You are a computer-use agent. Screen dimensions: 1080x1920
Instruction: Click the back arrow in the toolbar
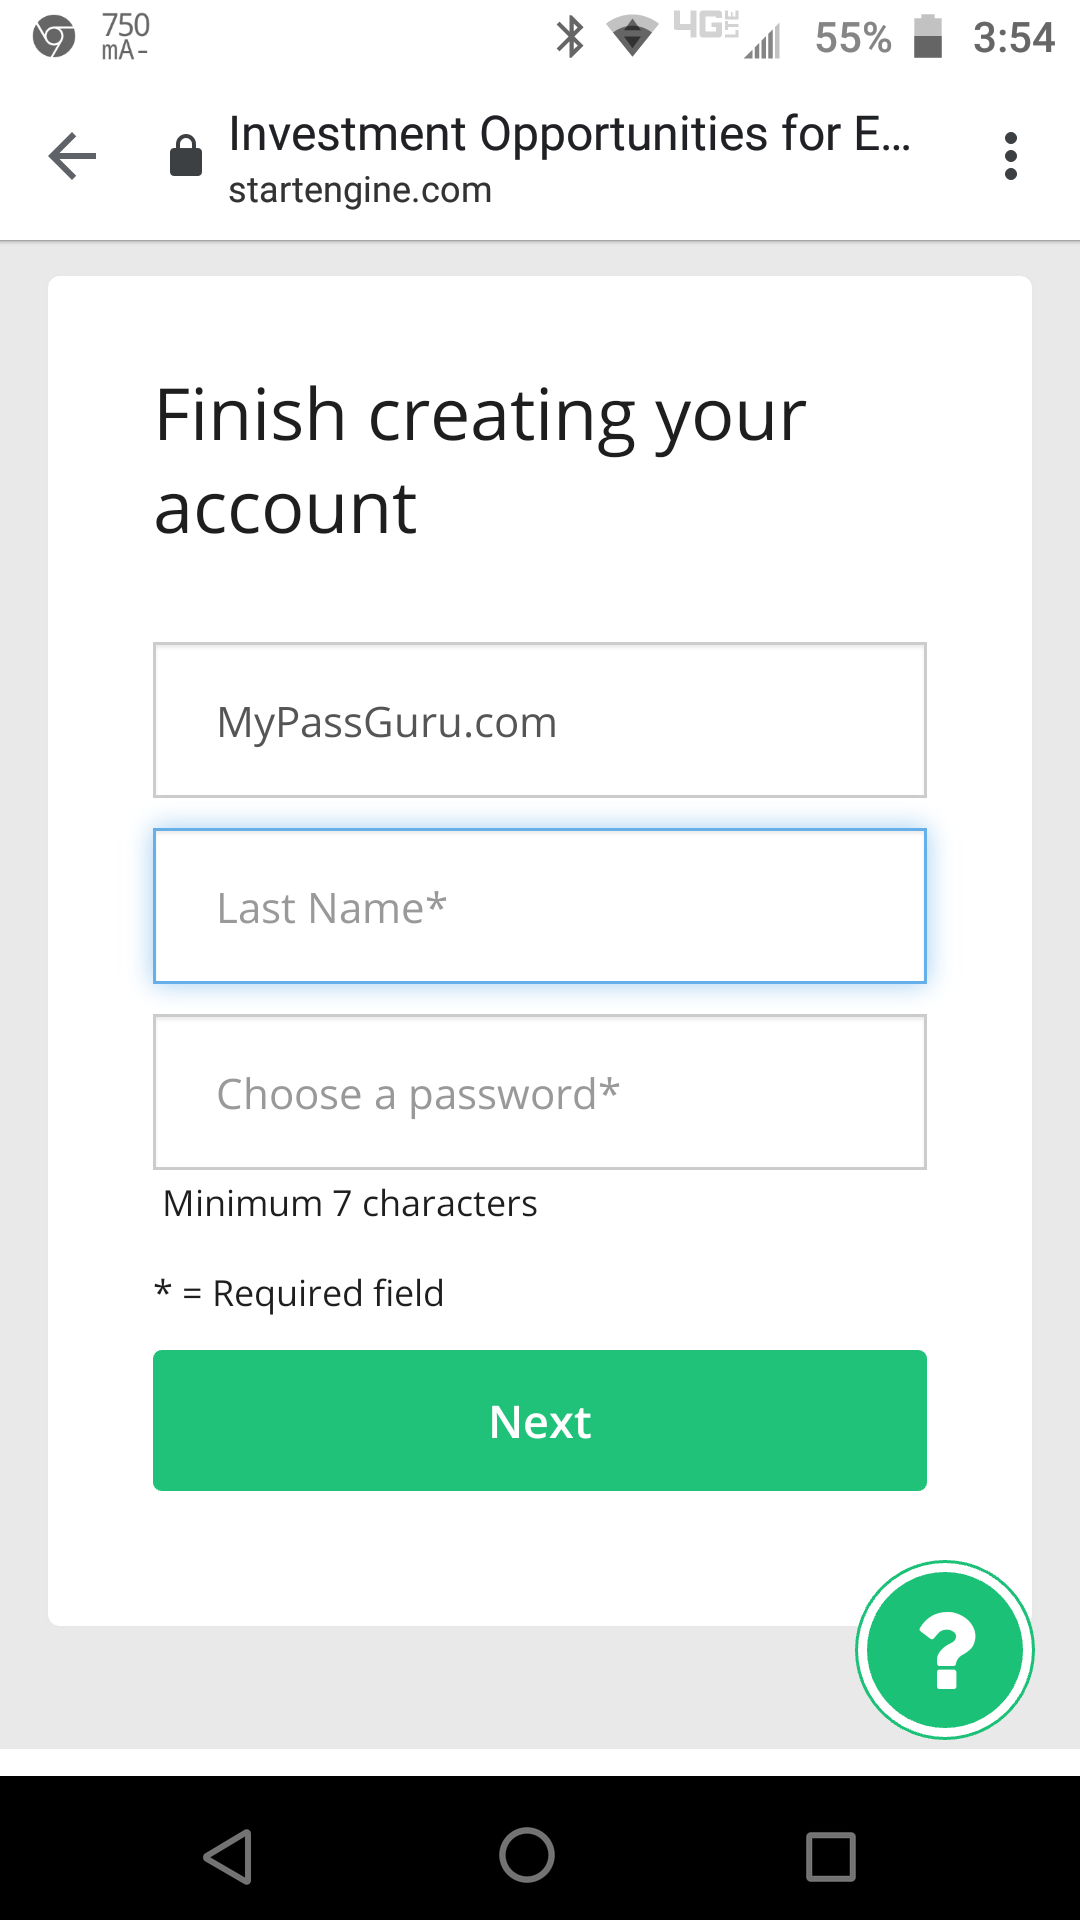pos(72,155)
